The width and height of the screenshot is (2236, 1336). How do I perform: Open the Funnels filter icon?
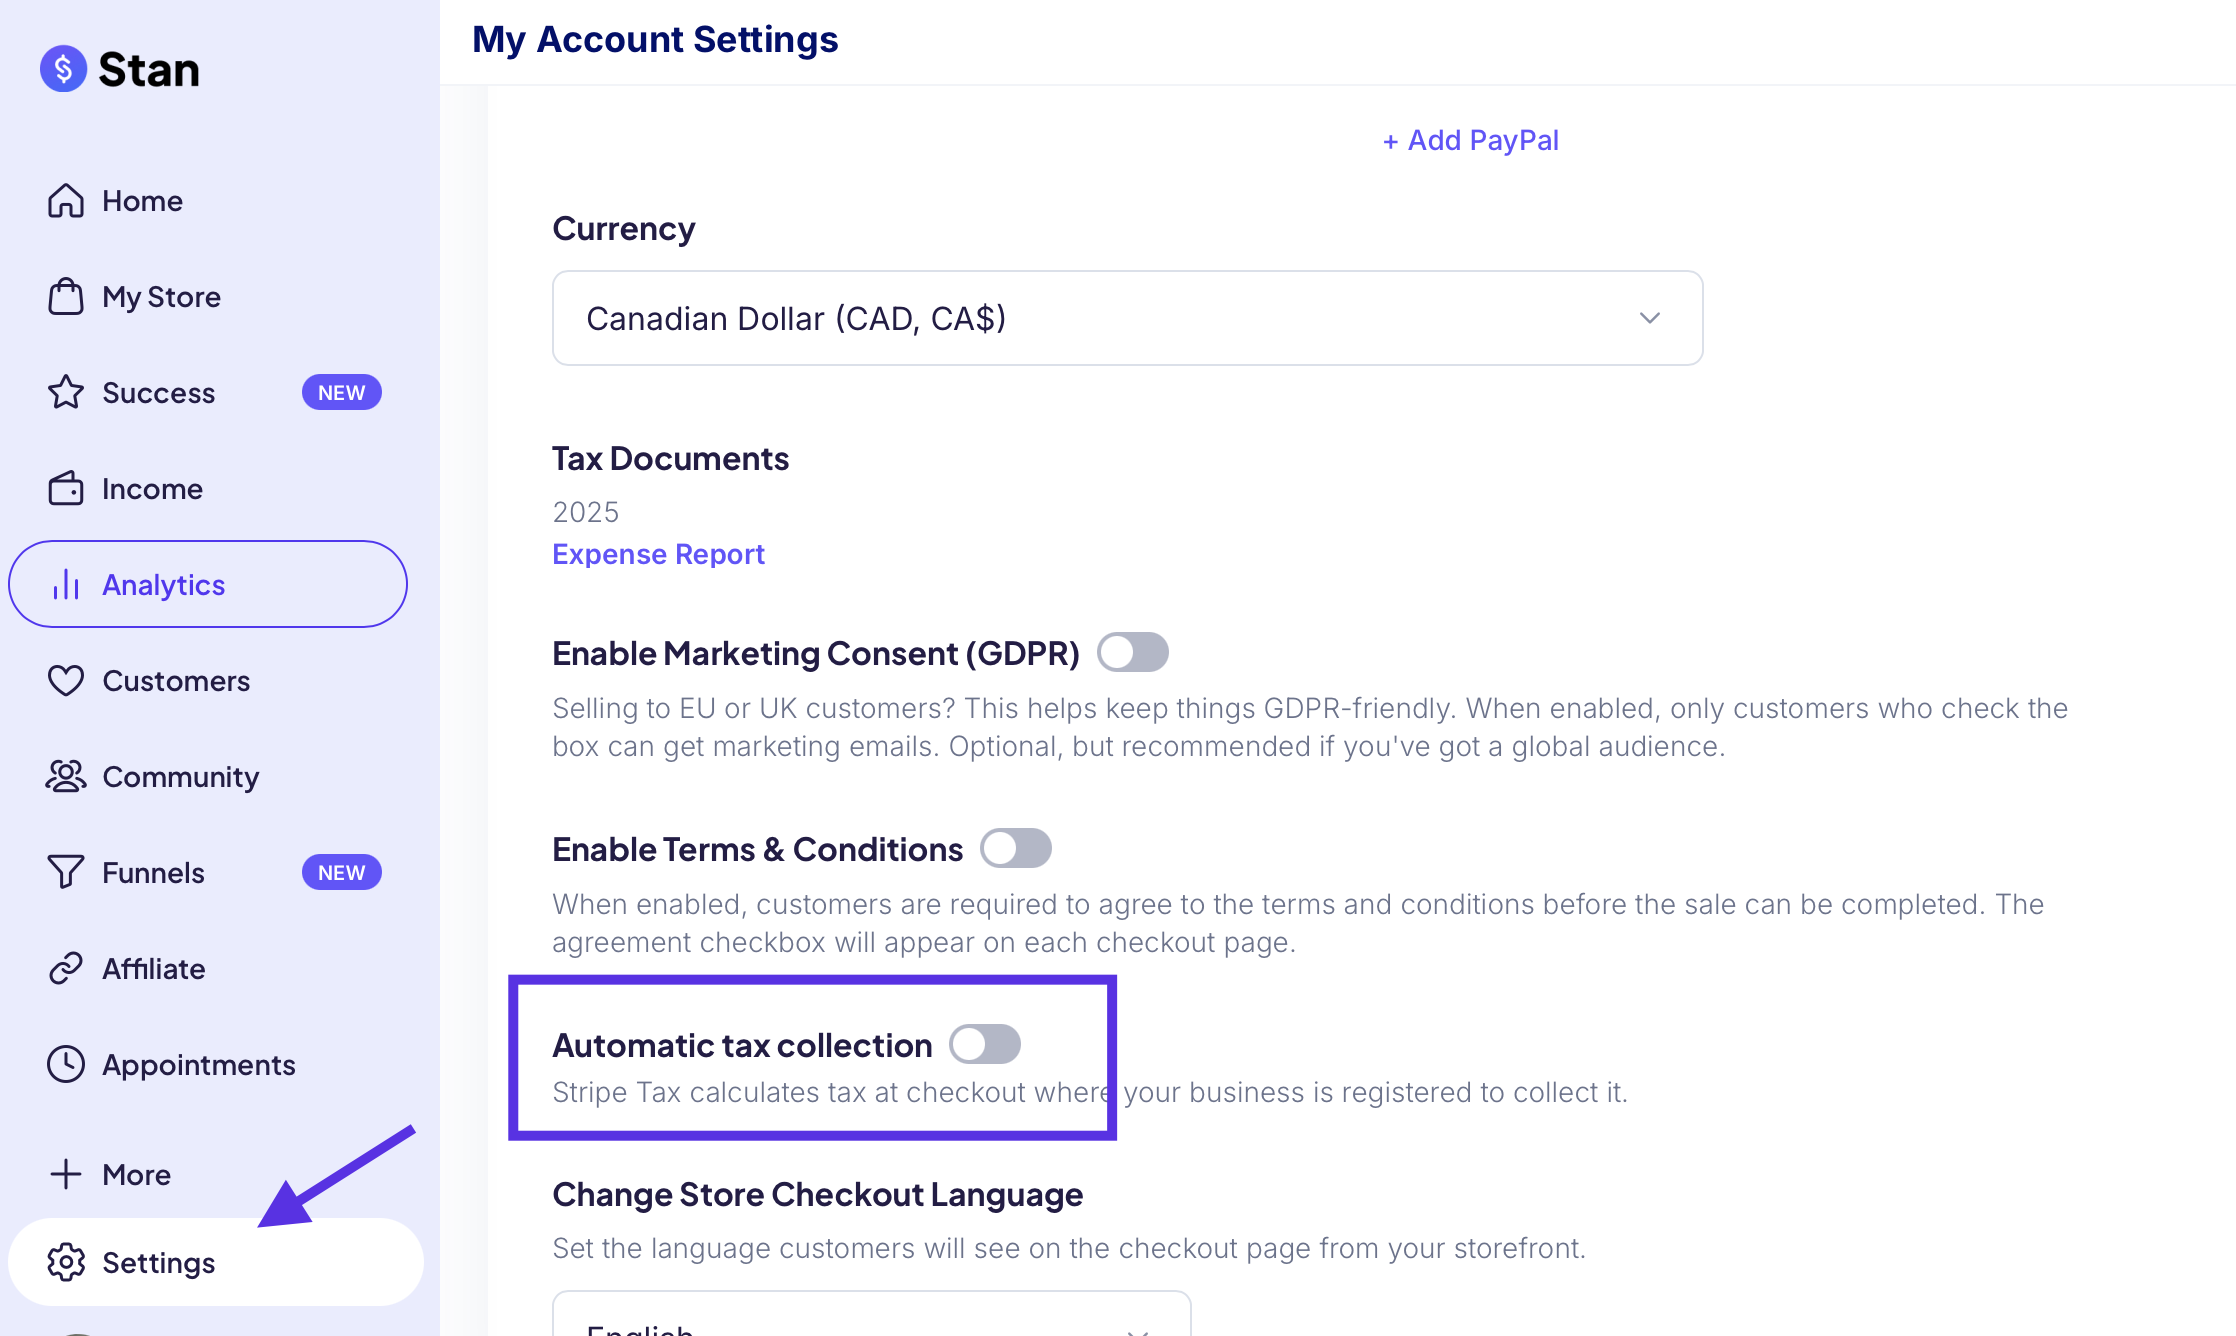coord(66,872)
